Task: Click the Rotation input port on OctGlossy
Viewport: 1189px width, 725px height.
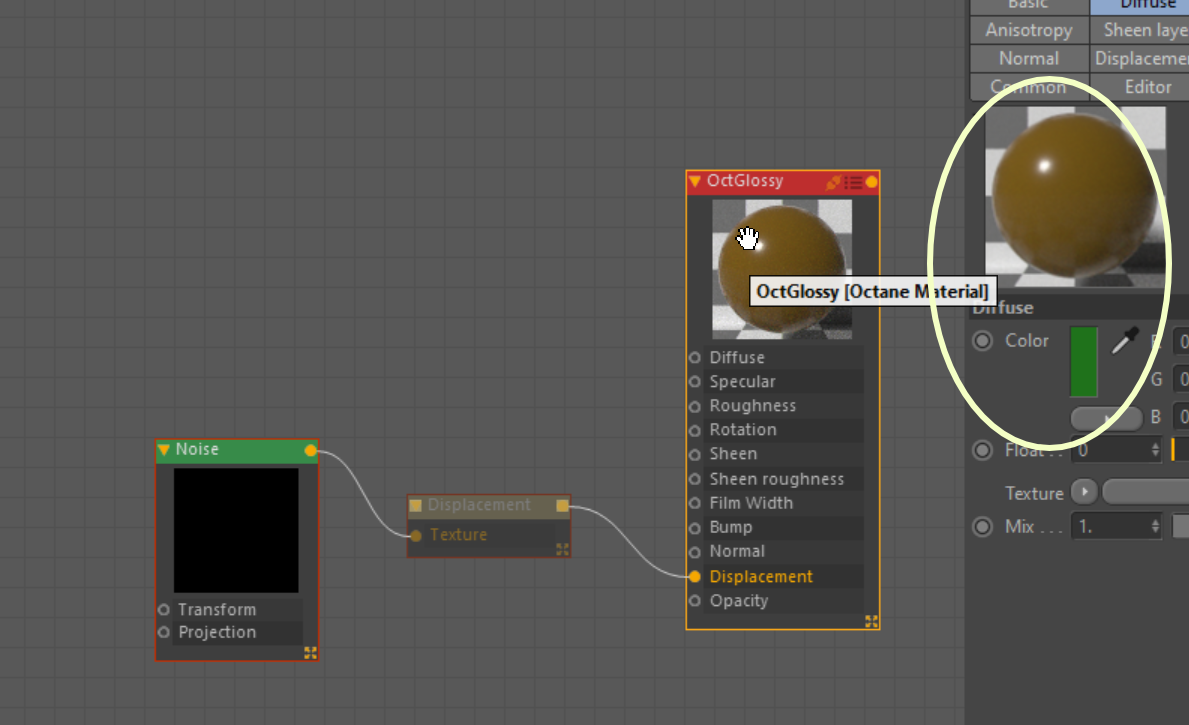Action: click(695, 430)
